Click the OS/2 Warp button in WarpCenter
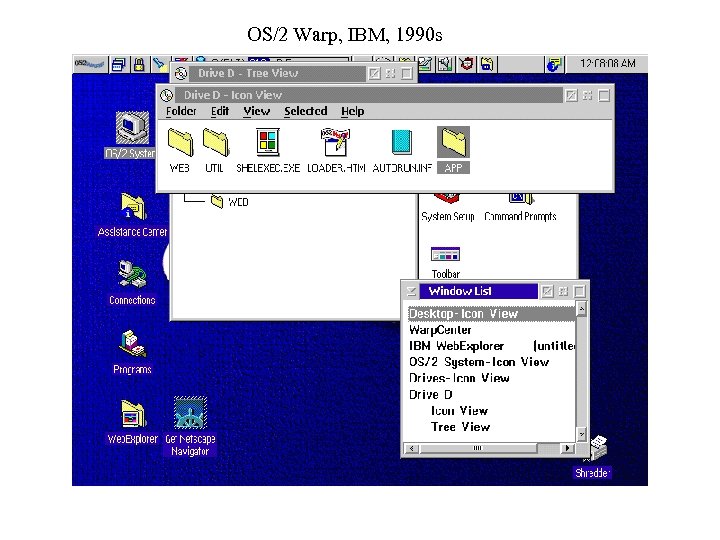720x540 pixels. (x=90, y=64)
